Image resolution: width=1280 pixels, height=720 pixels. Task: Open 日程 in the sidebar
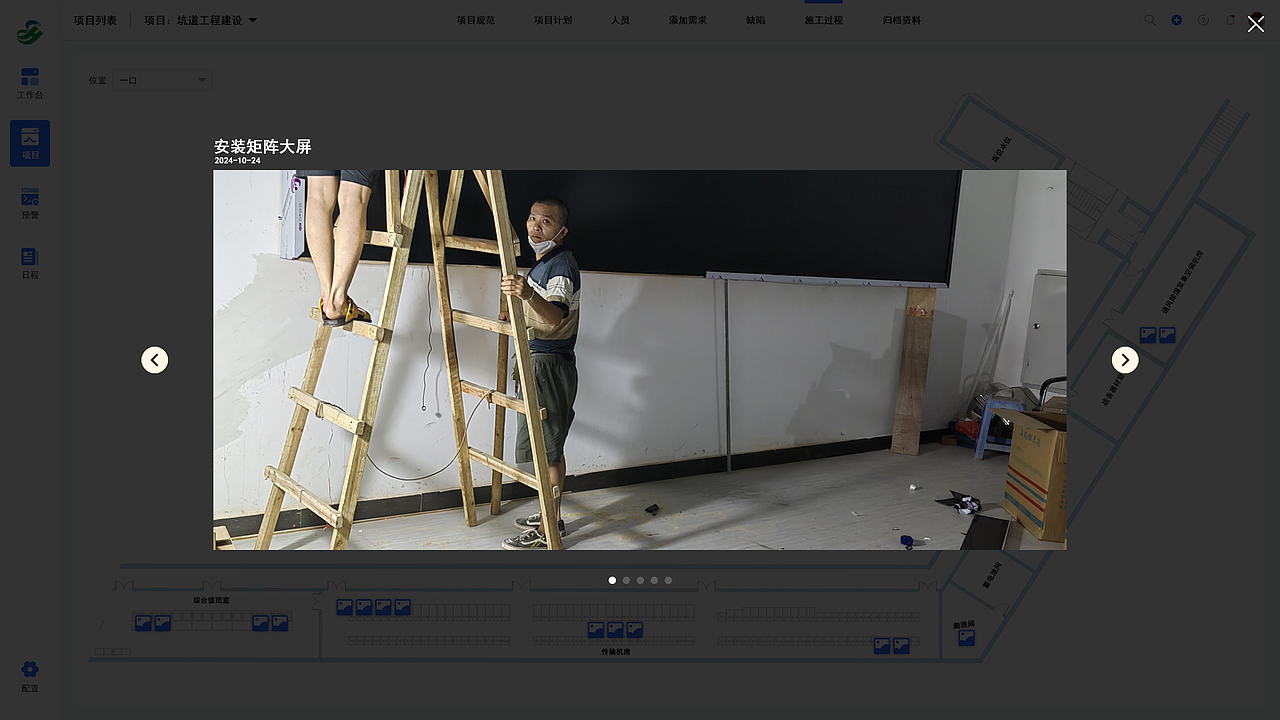click(30, 264)
